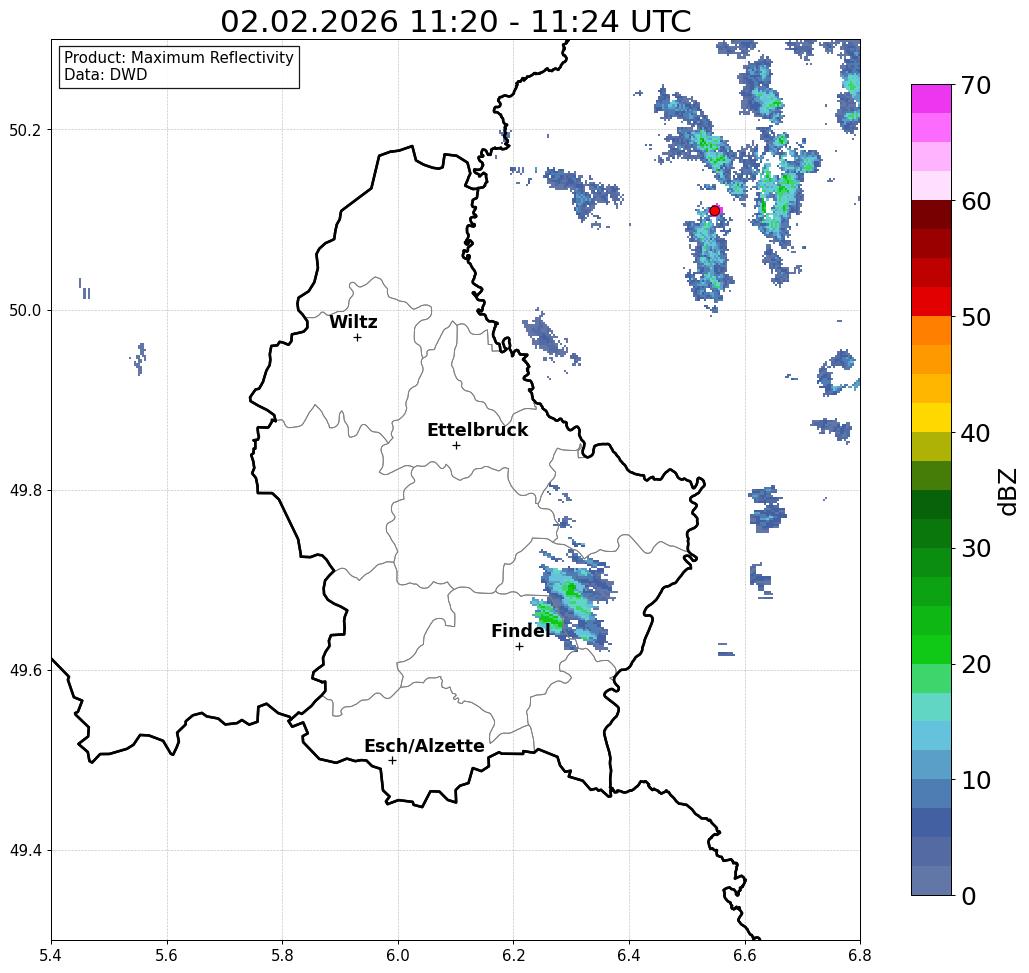
Task: Click the plus marker below Ettelbruck
Action: [456, 445]
